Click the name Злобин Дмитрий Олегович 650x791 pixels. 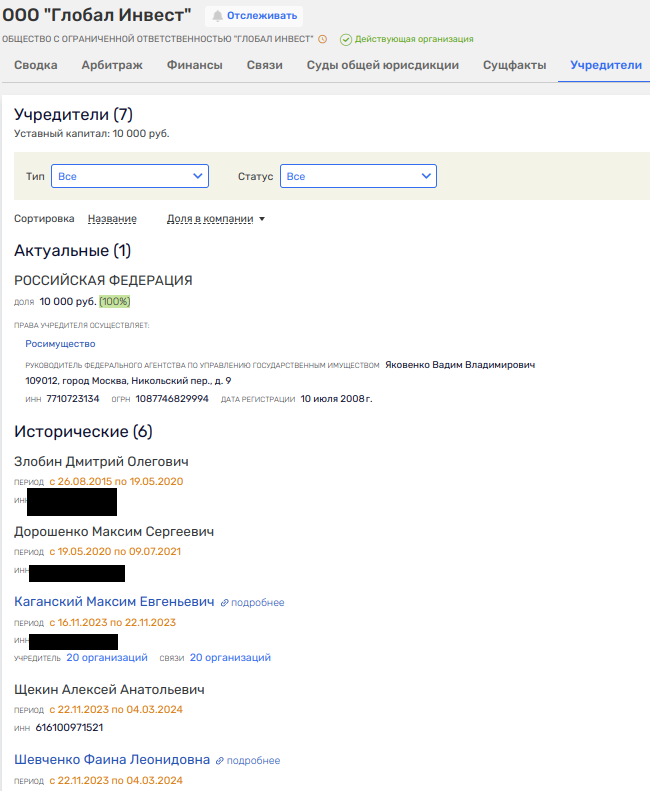tap(101, 462)
